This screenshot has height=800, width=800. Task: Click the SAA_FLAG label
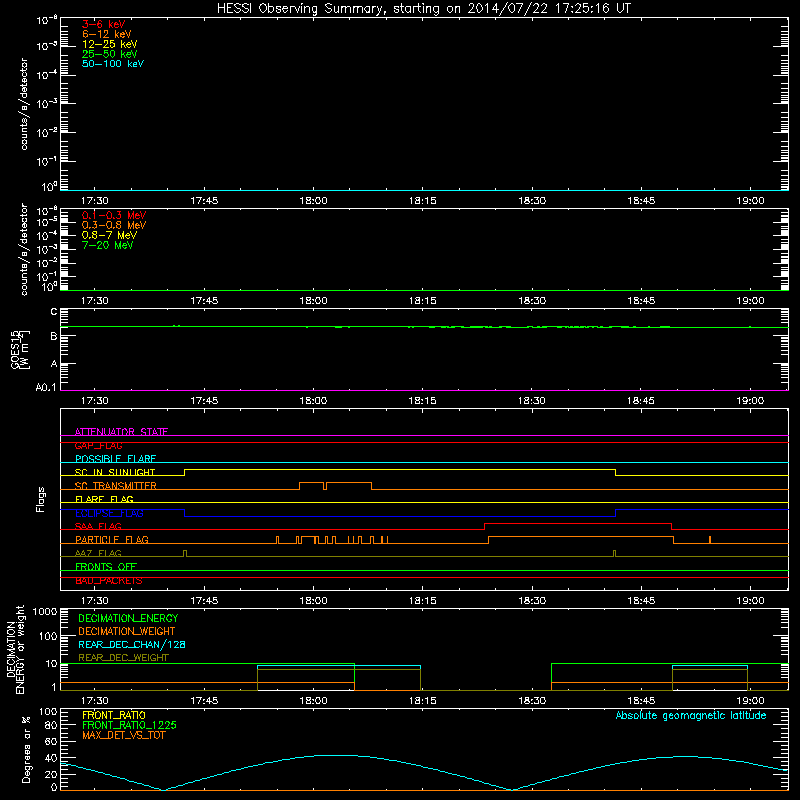tap(98, 526)
